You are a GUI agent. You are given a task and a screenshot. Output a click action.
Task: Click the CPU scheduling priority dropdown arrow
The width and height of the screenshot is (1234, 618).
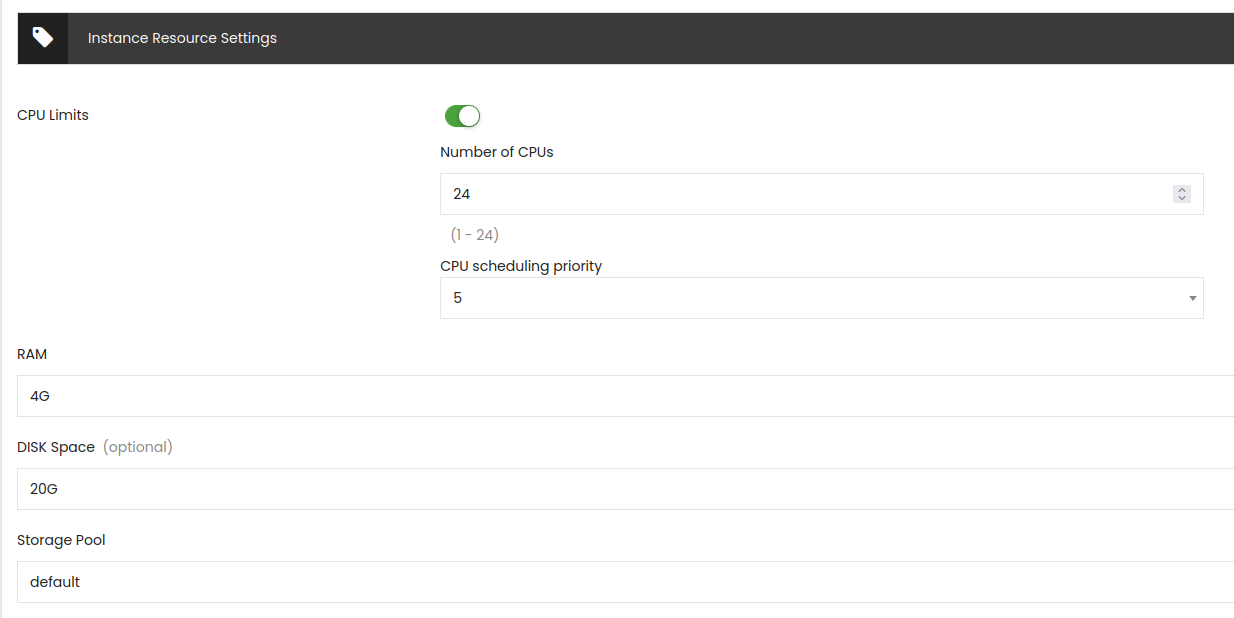coord(1192,298)
